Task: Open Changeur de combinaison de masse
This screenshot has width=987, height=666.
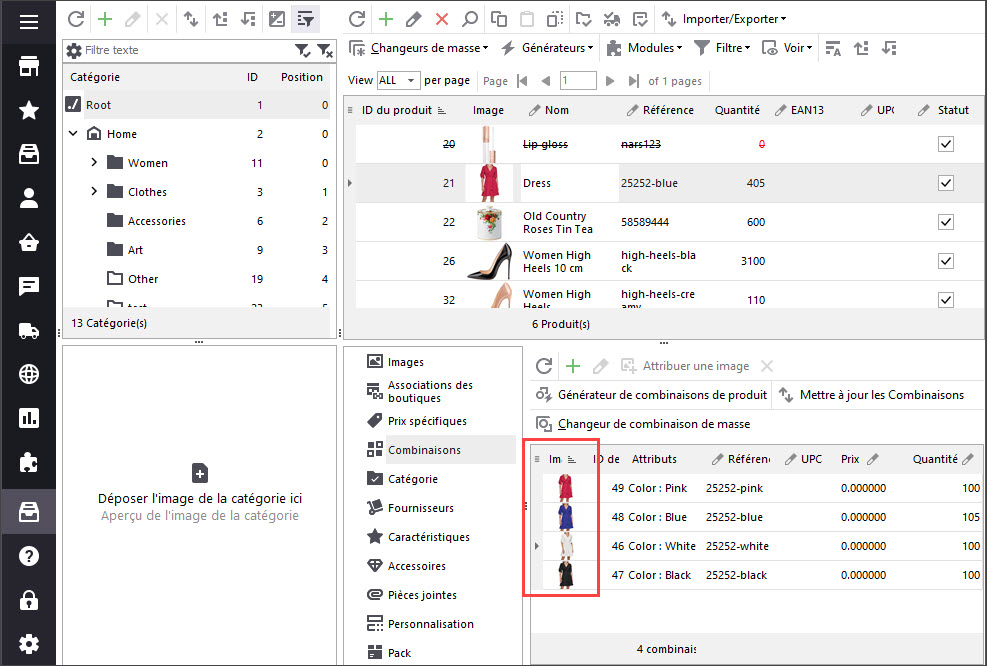Action: click(x=643, y=424)
